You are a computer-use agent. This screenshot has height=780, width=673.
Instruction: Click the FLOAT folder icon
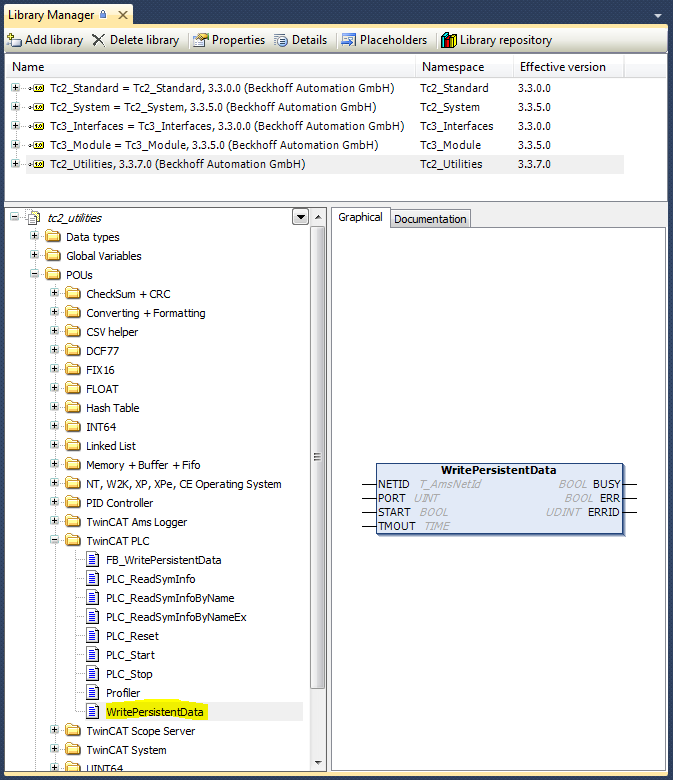pyautogui.click(x=73, y=388)
